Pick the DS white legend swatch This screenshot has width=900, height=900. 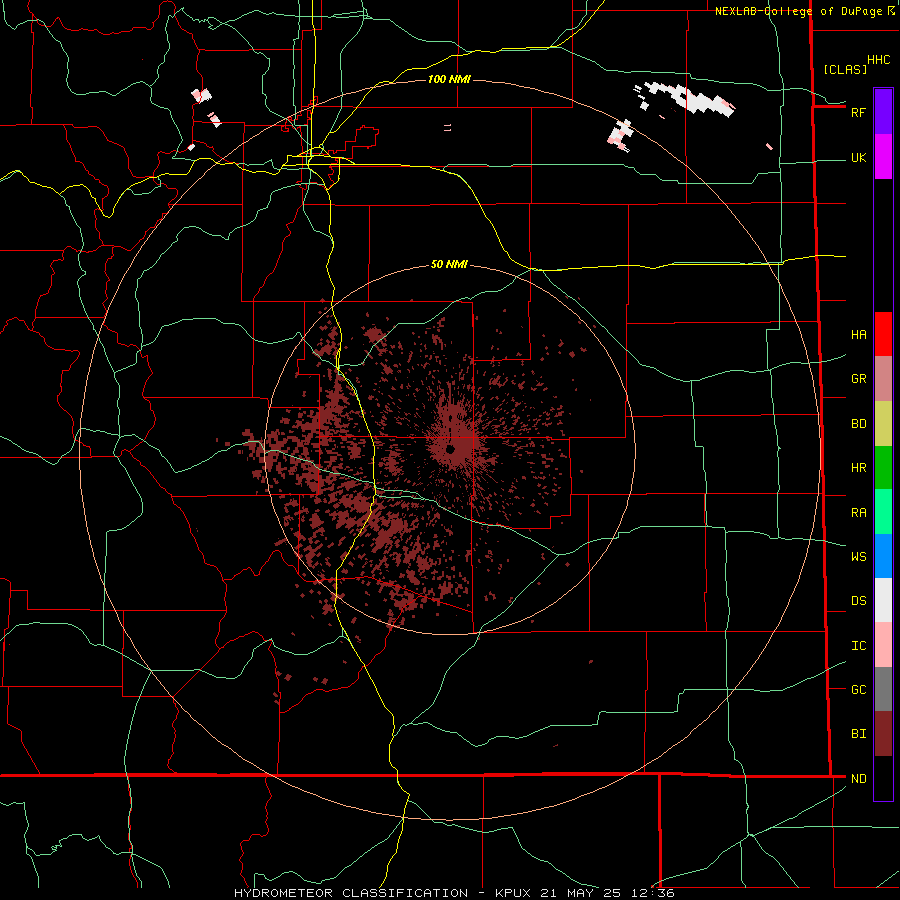(883, 600)
